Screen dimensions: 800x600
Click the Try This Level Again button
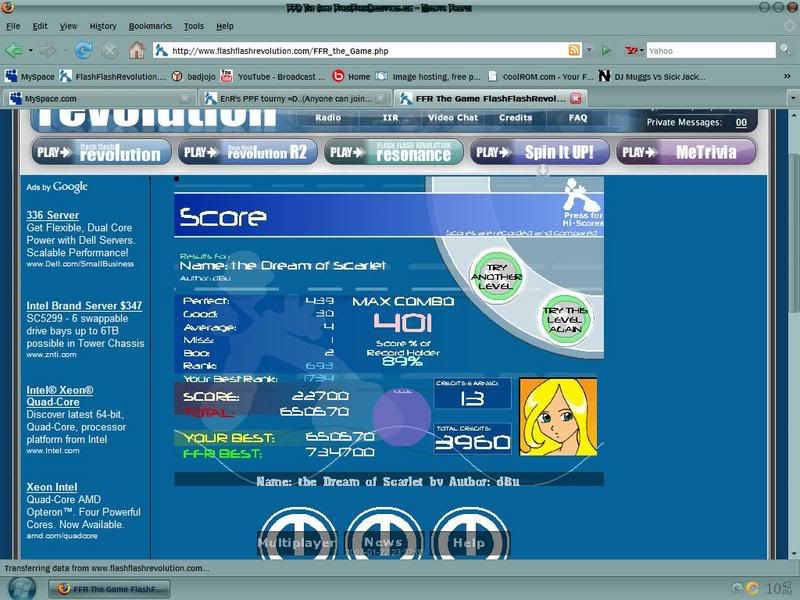point(563,318)
